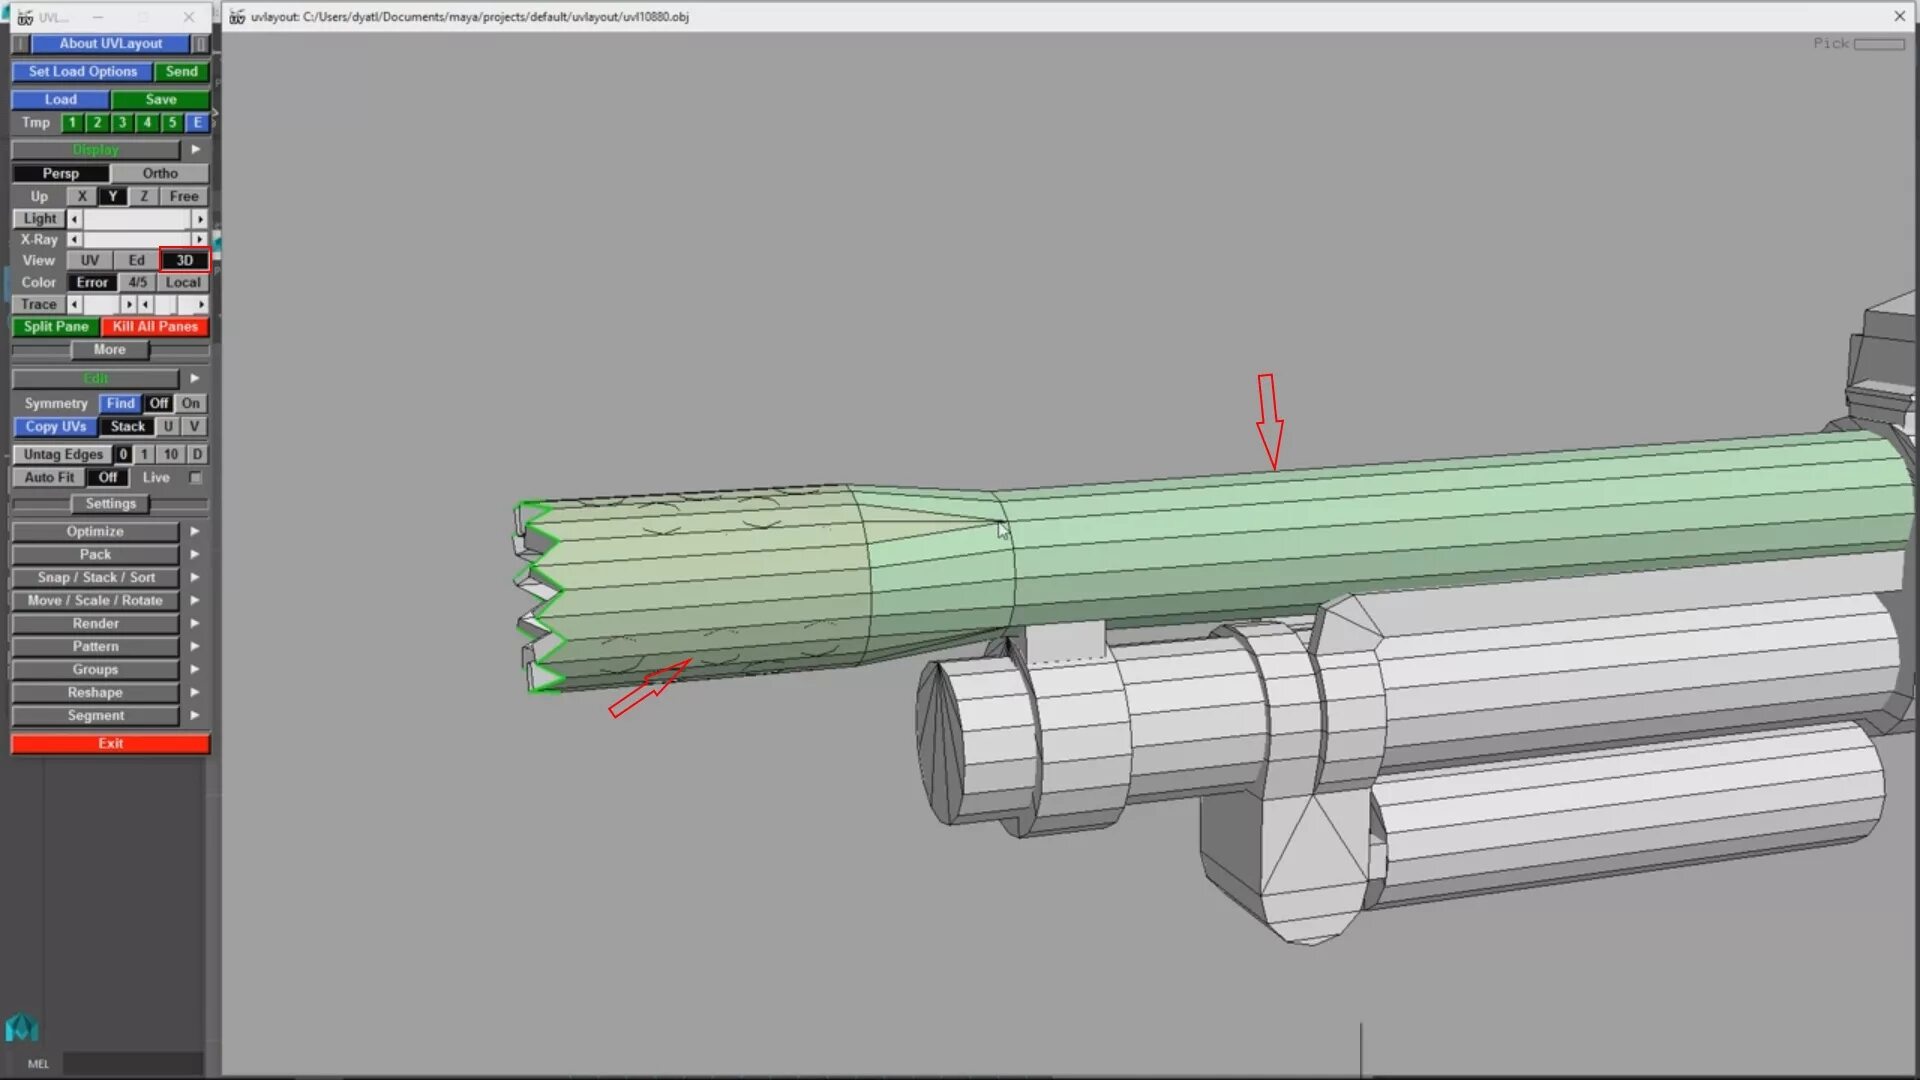Click the right handle beside About UVLayout
This screenshot has width=1920, height=1080.
[200, 44]
